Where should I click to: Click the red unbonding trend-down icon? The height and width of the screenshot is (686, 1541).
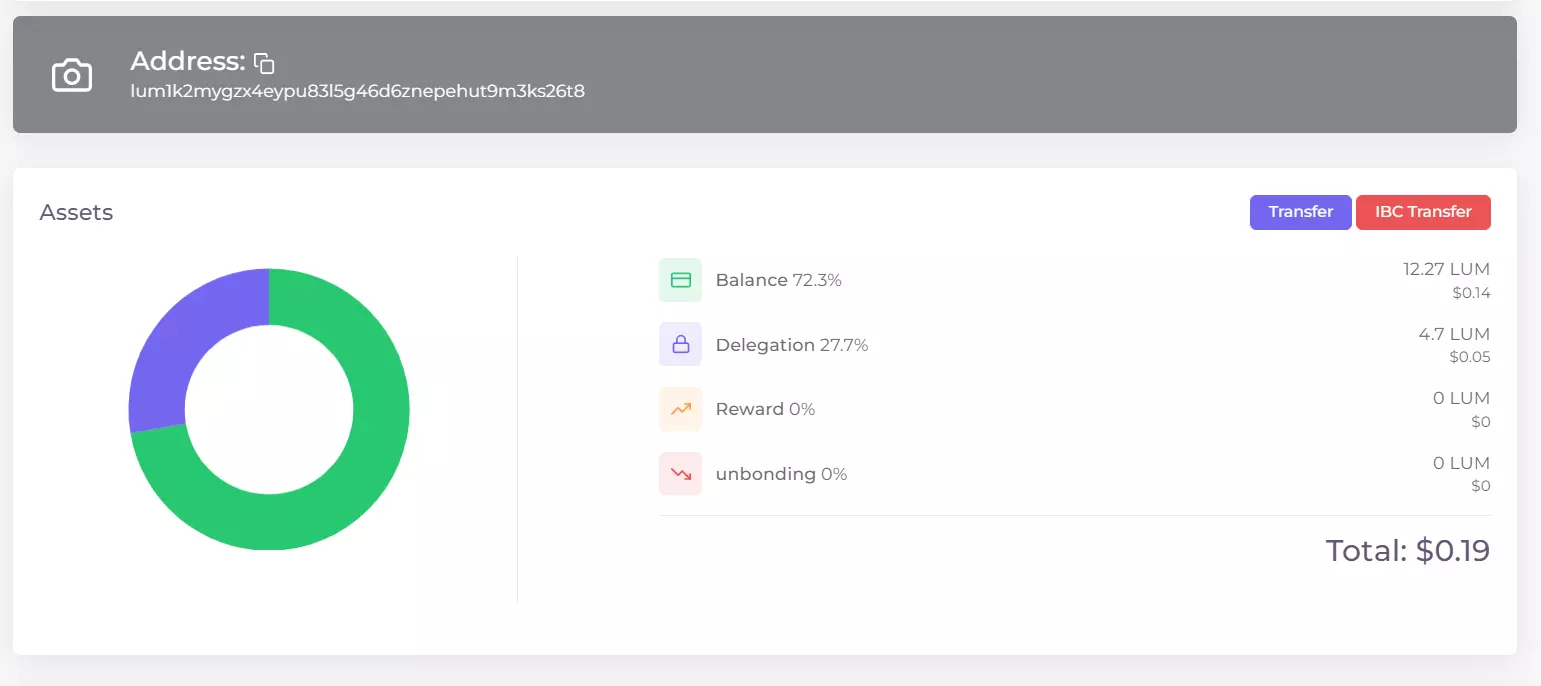click(680, 473)
